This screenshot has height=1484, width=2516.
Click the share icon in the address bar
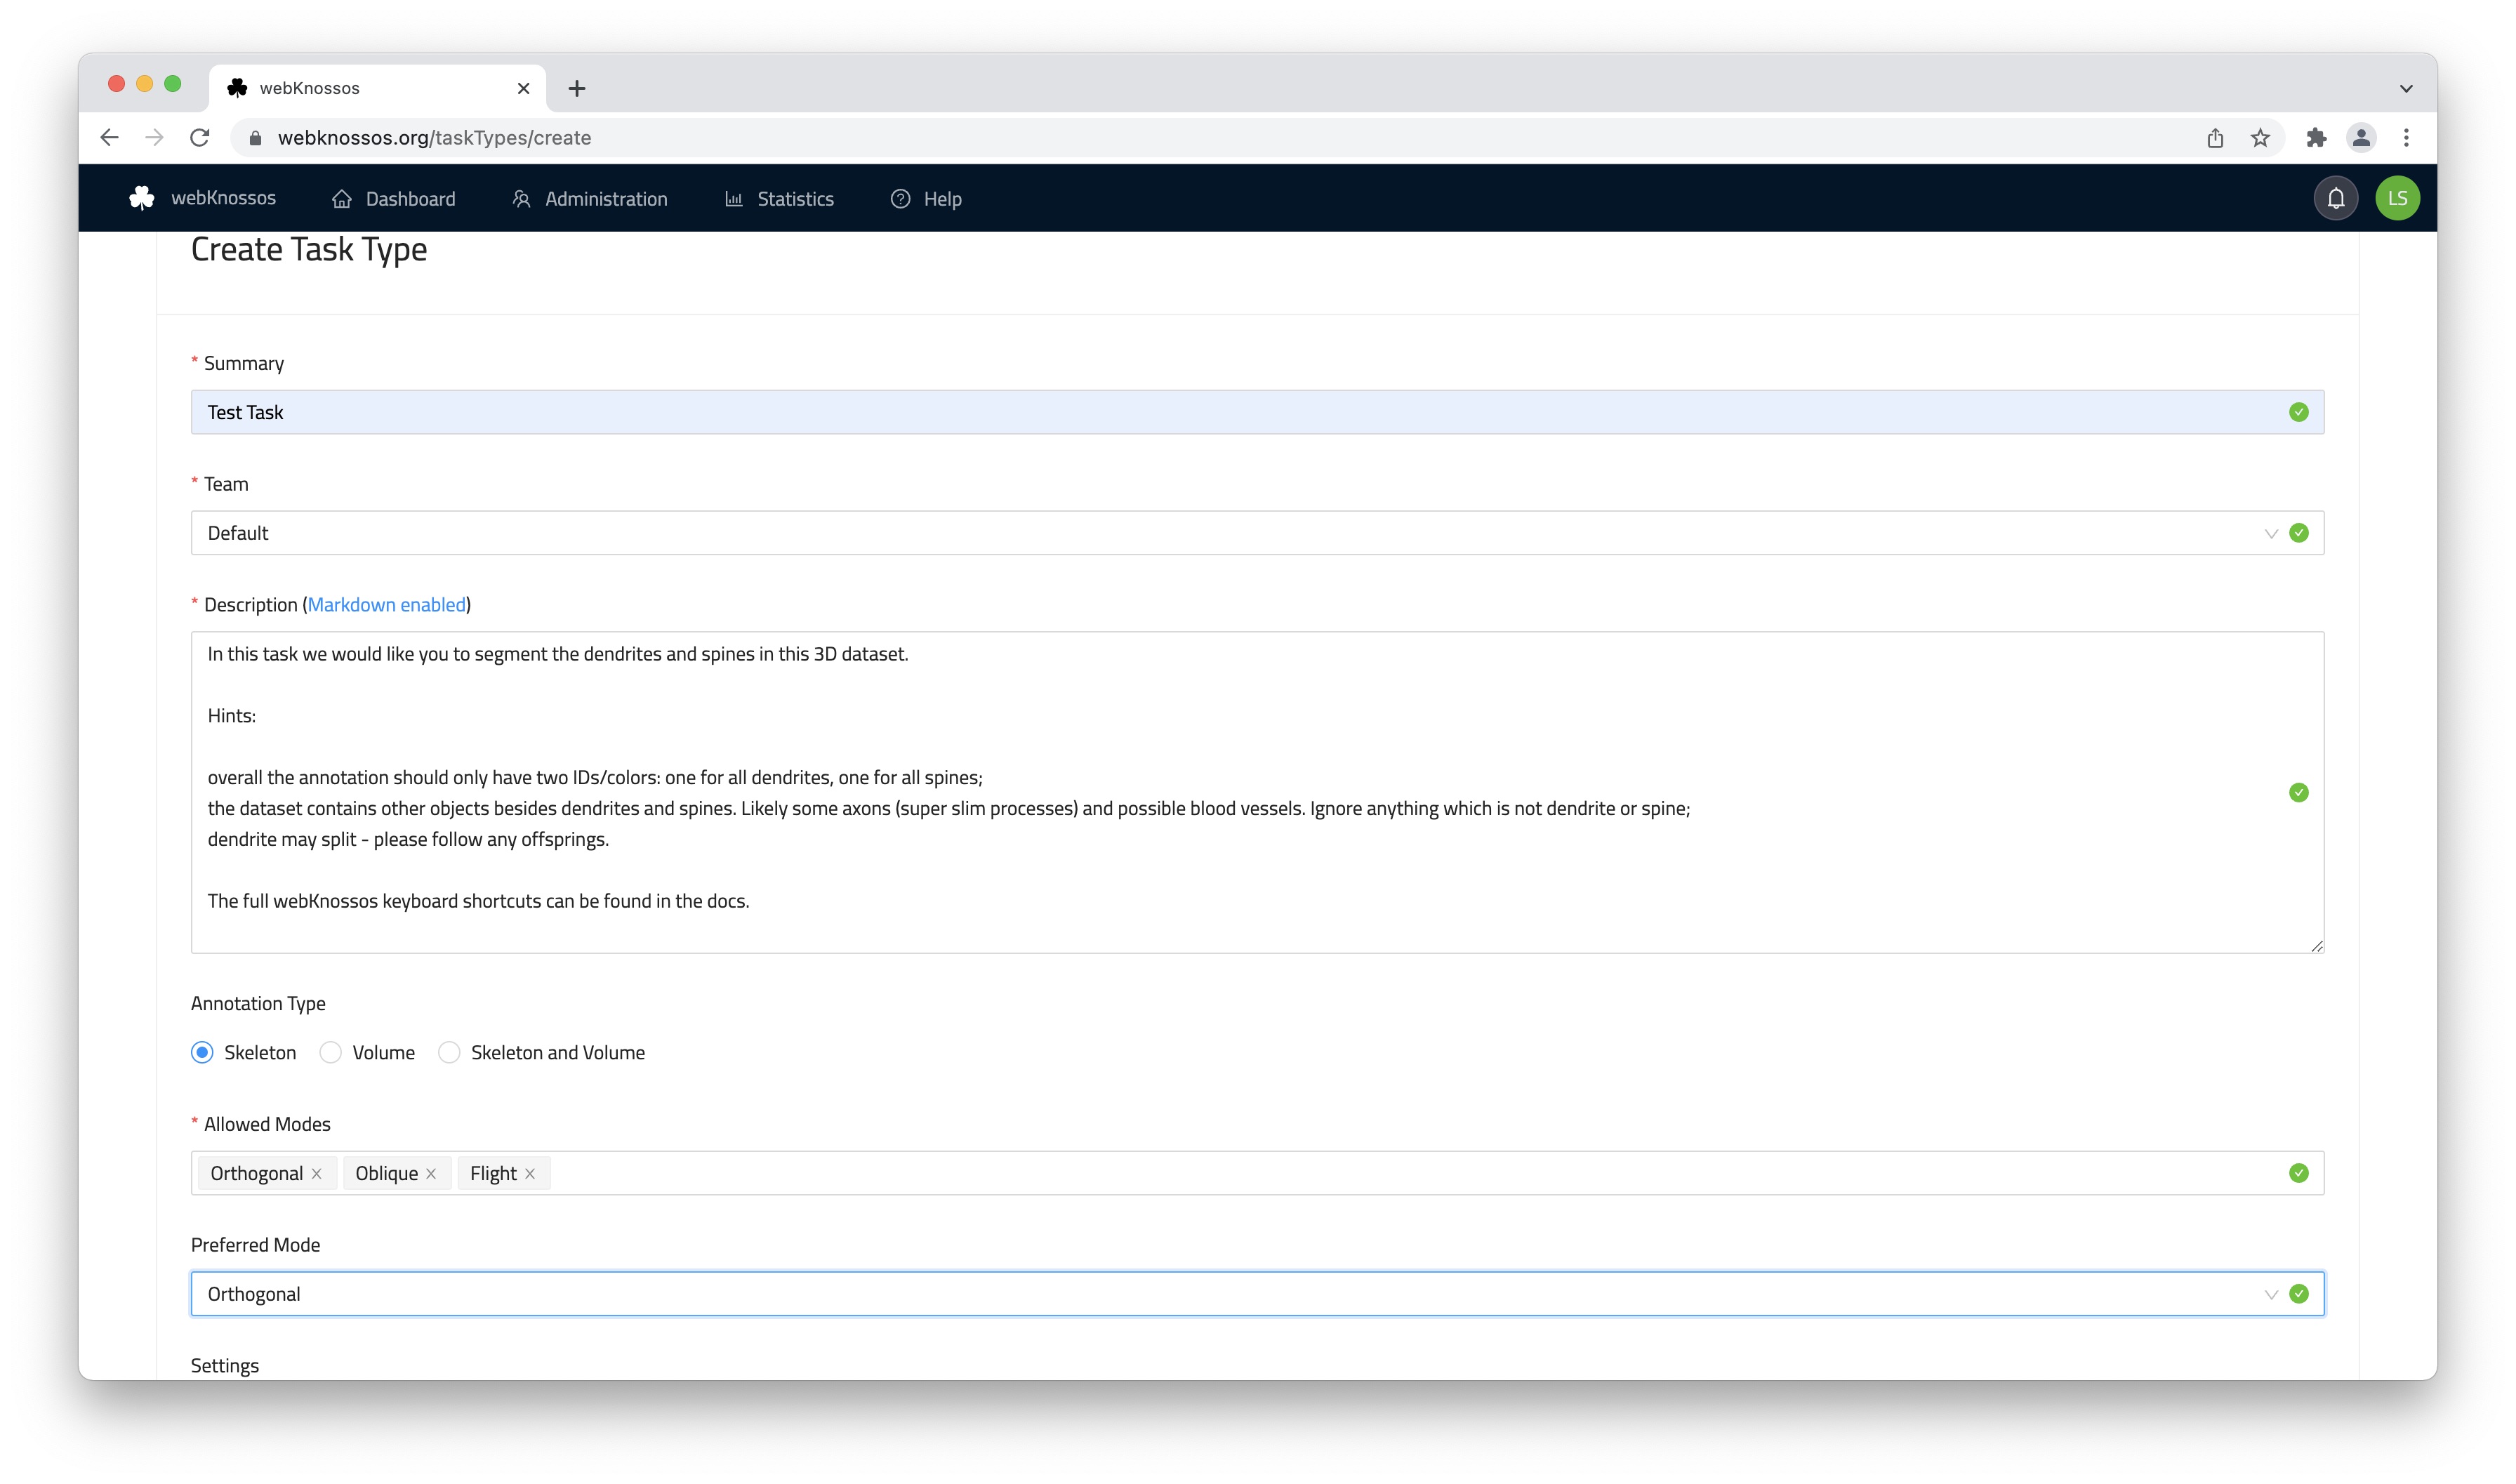[x=2215, y=138]
